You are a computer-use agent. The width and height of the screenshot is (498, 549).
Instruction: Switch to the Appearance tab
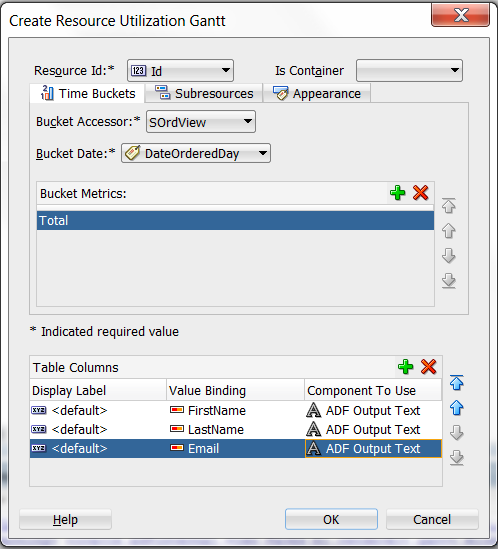click(317, 93)
